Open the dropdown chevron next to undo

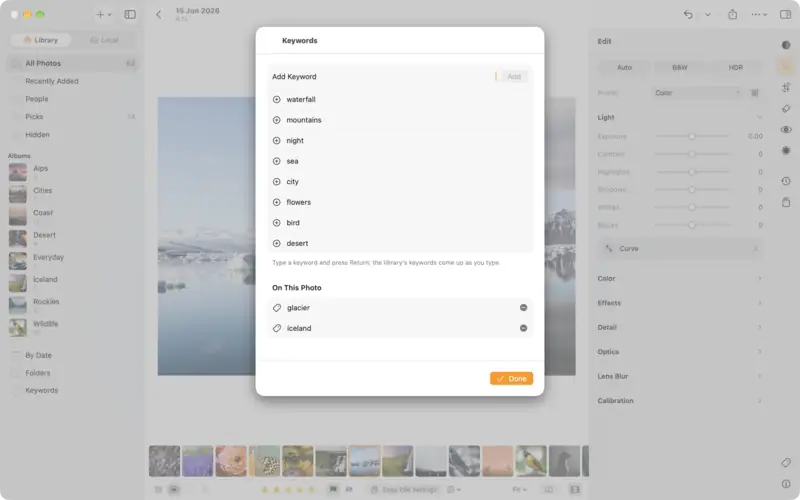click(708, 14)
